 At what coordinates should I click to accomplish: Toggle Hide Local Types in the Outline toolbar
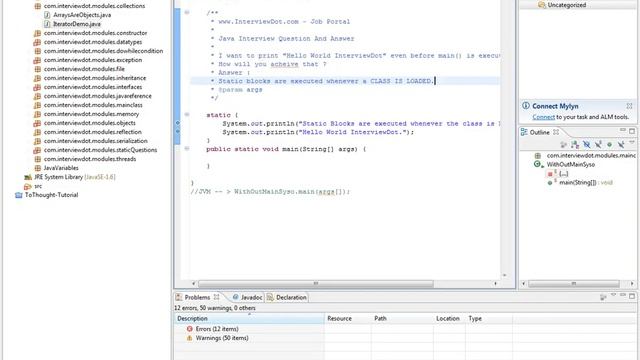click(621, 144)
